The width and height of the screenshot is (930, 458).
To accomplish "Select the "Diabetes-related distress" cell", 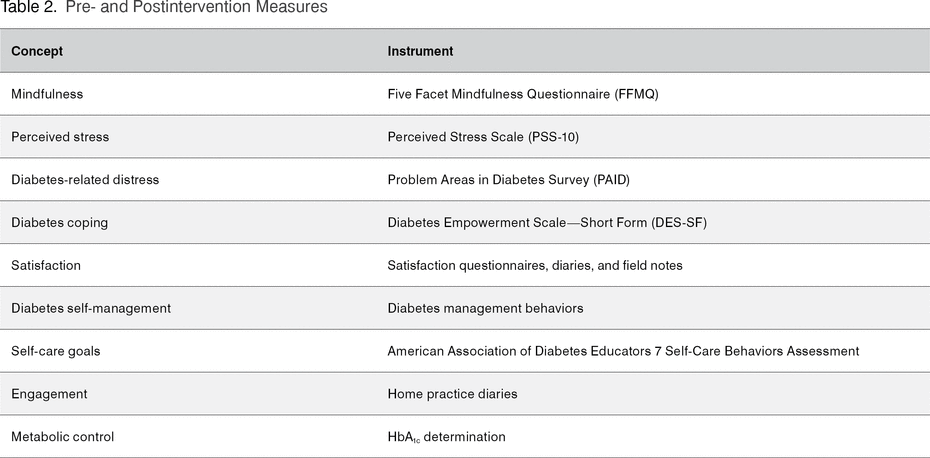I will coord(85,180).
